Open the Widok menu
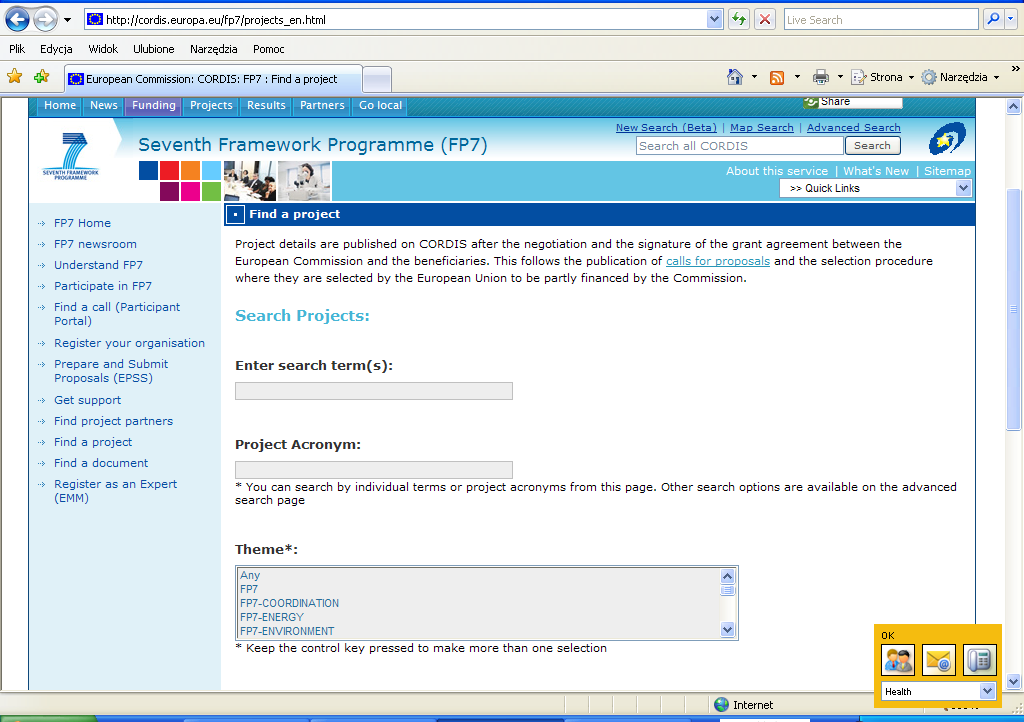 pyautogui.click(x=103, y=49)
